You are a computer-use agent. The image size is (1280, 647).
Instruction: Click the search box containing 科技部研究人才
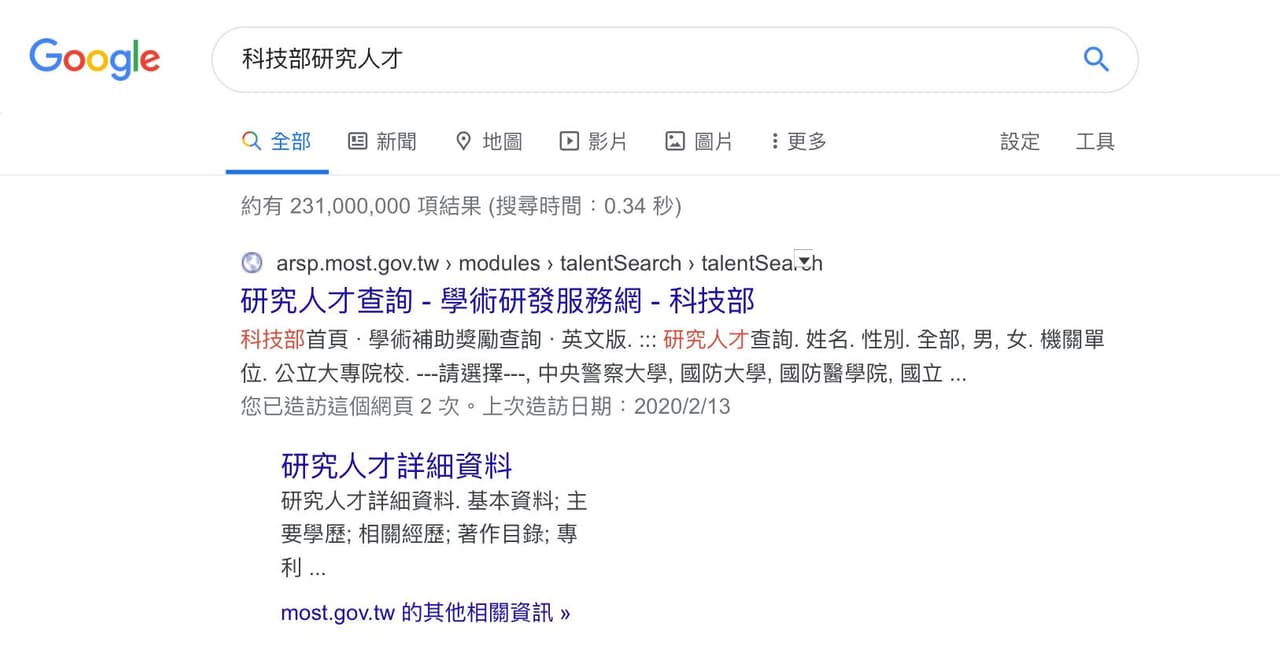(x=674, y=59)
